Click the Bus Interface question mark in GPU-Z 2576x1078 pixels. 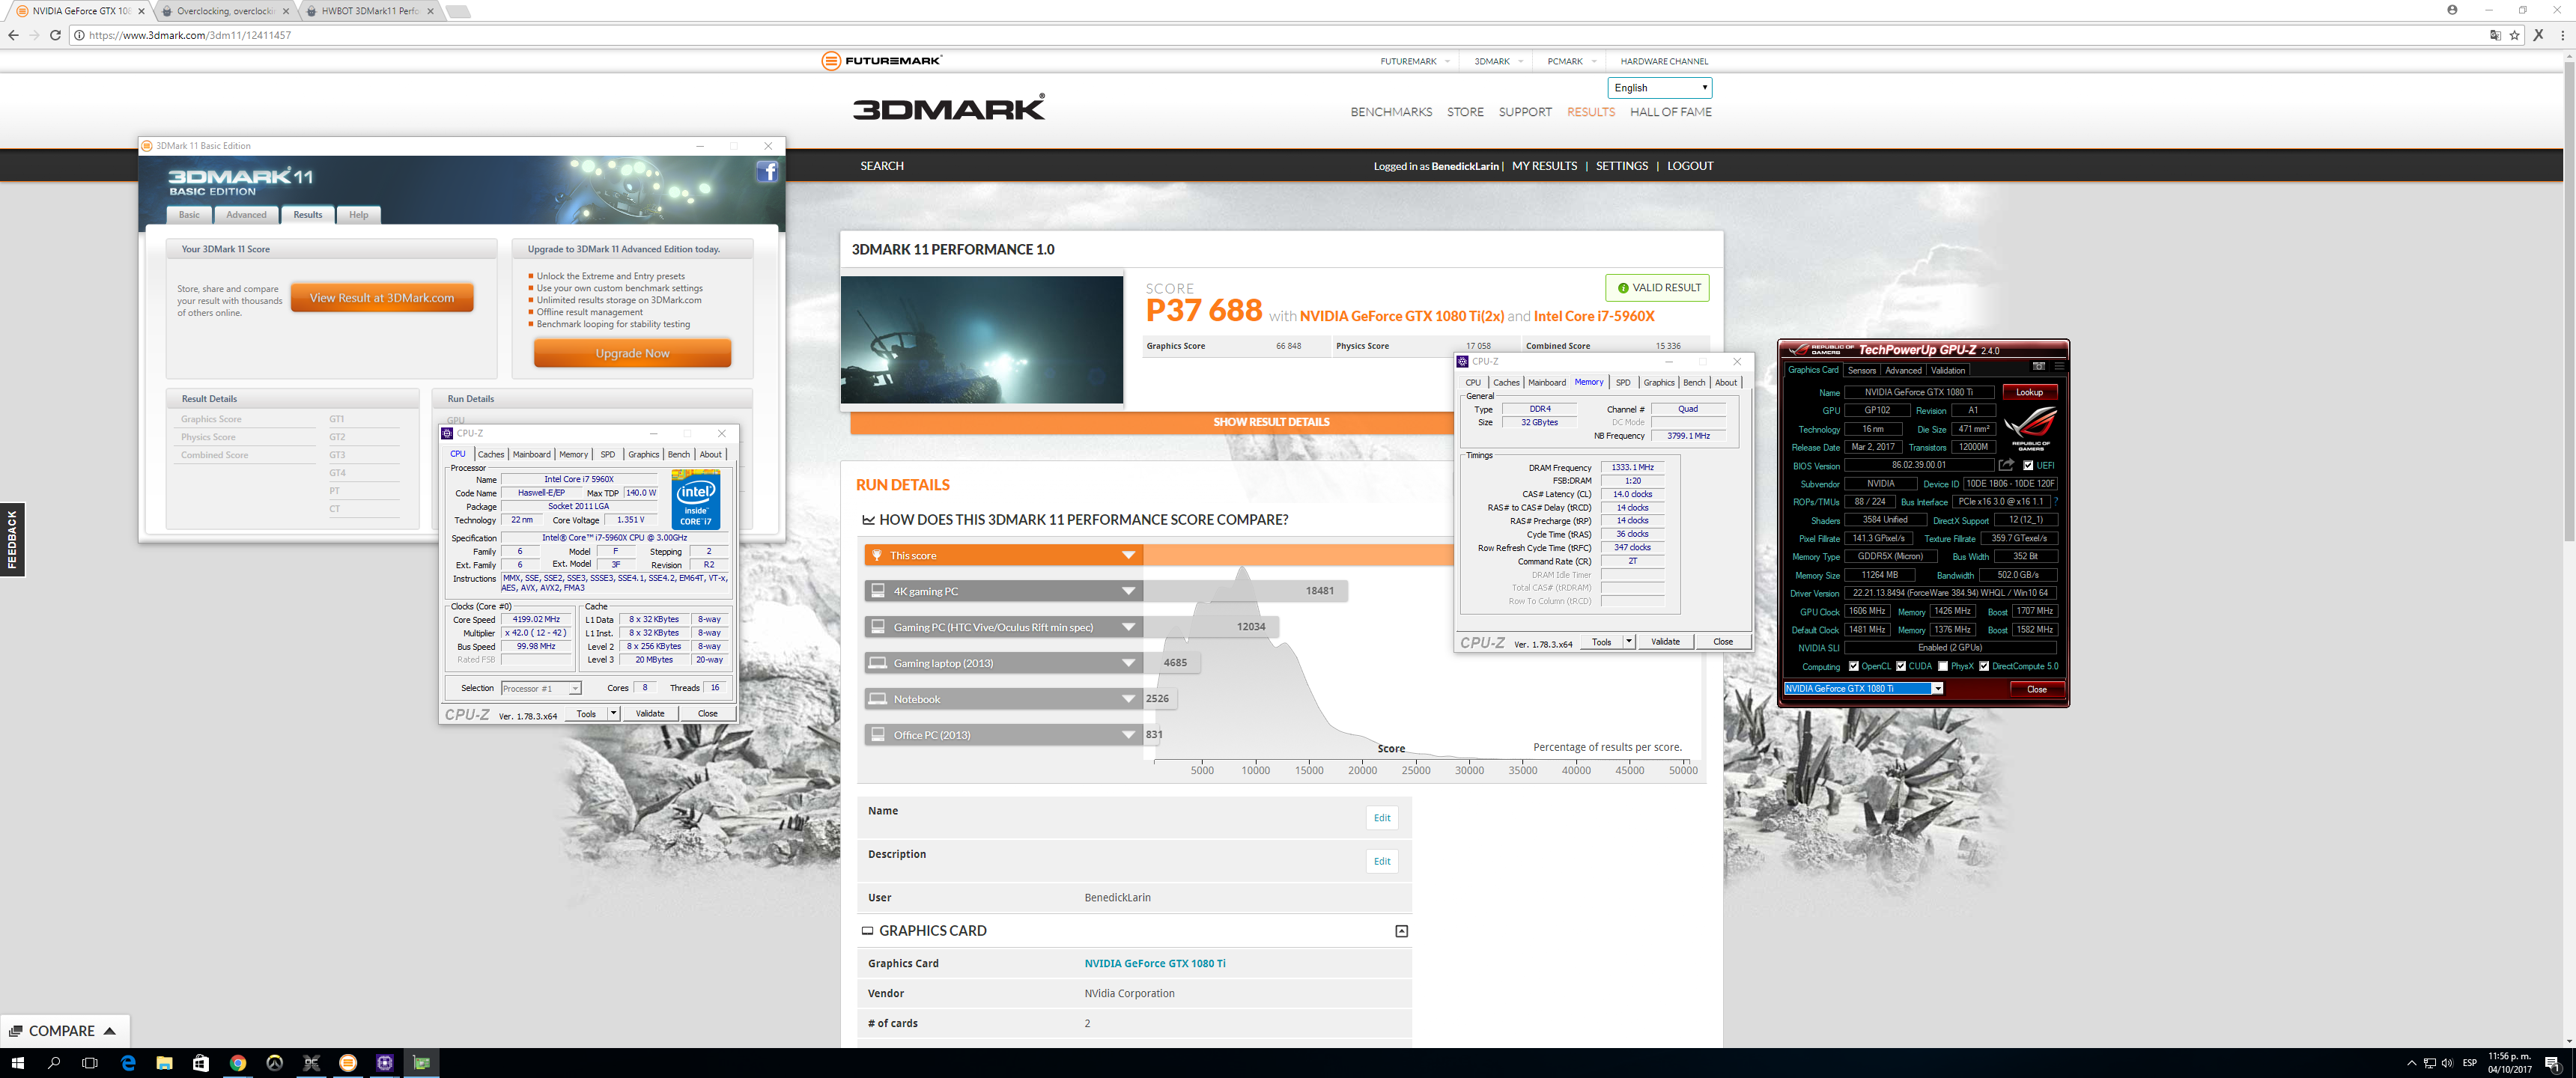[x=2056, y=502]
